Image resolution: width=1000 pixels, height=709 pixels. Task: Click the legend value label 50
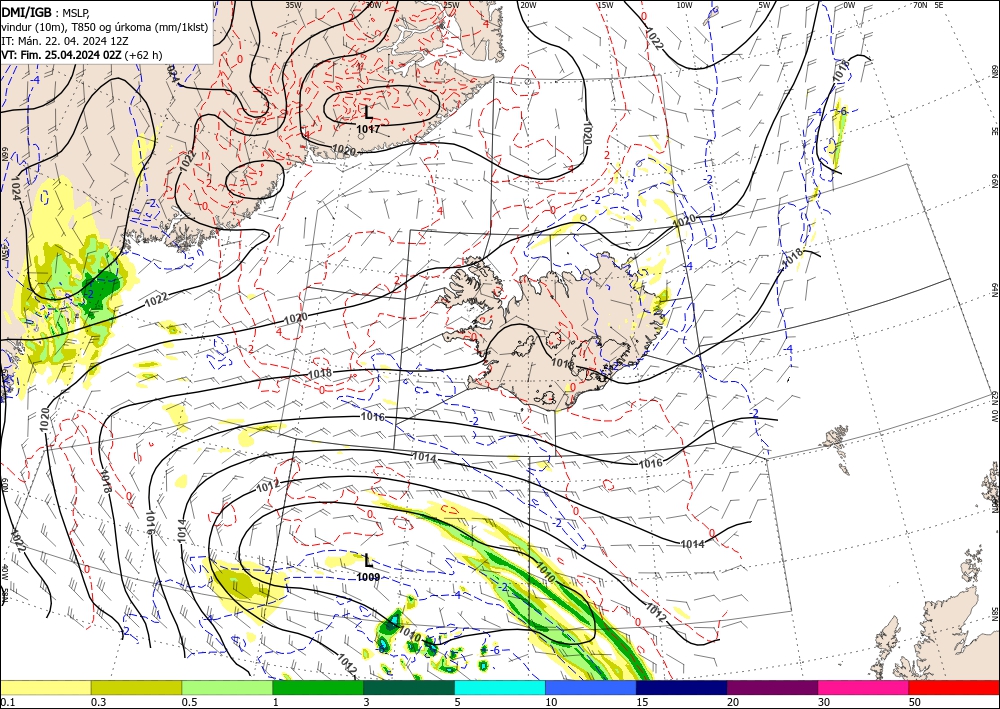tap(914, 702)
